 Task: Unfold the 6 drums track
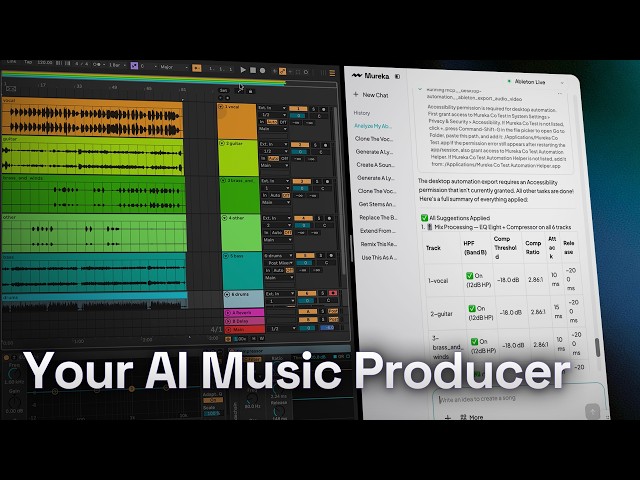tap(227, 294)
